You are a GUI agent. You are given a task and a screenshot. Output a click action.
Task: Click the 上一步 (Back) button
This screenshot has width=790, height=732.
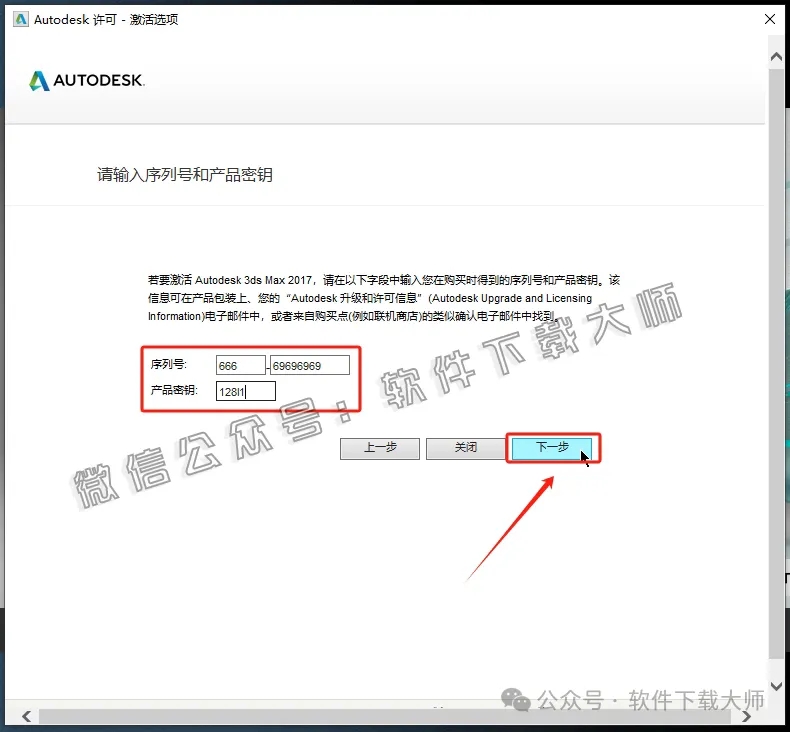[x=380, y=448]
